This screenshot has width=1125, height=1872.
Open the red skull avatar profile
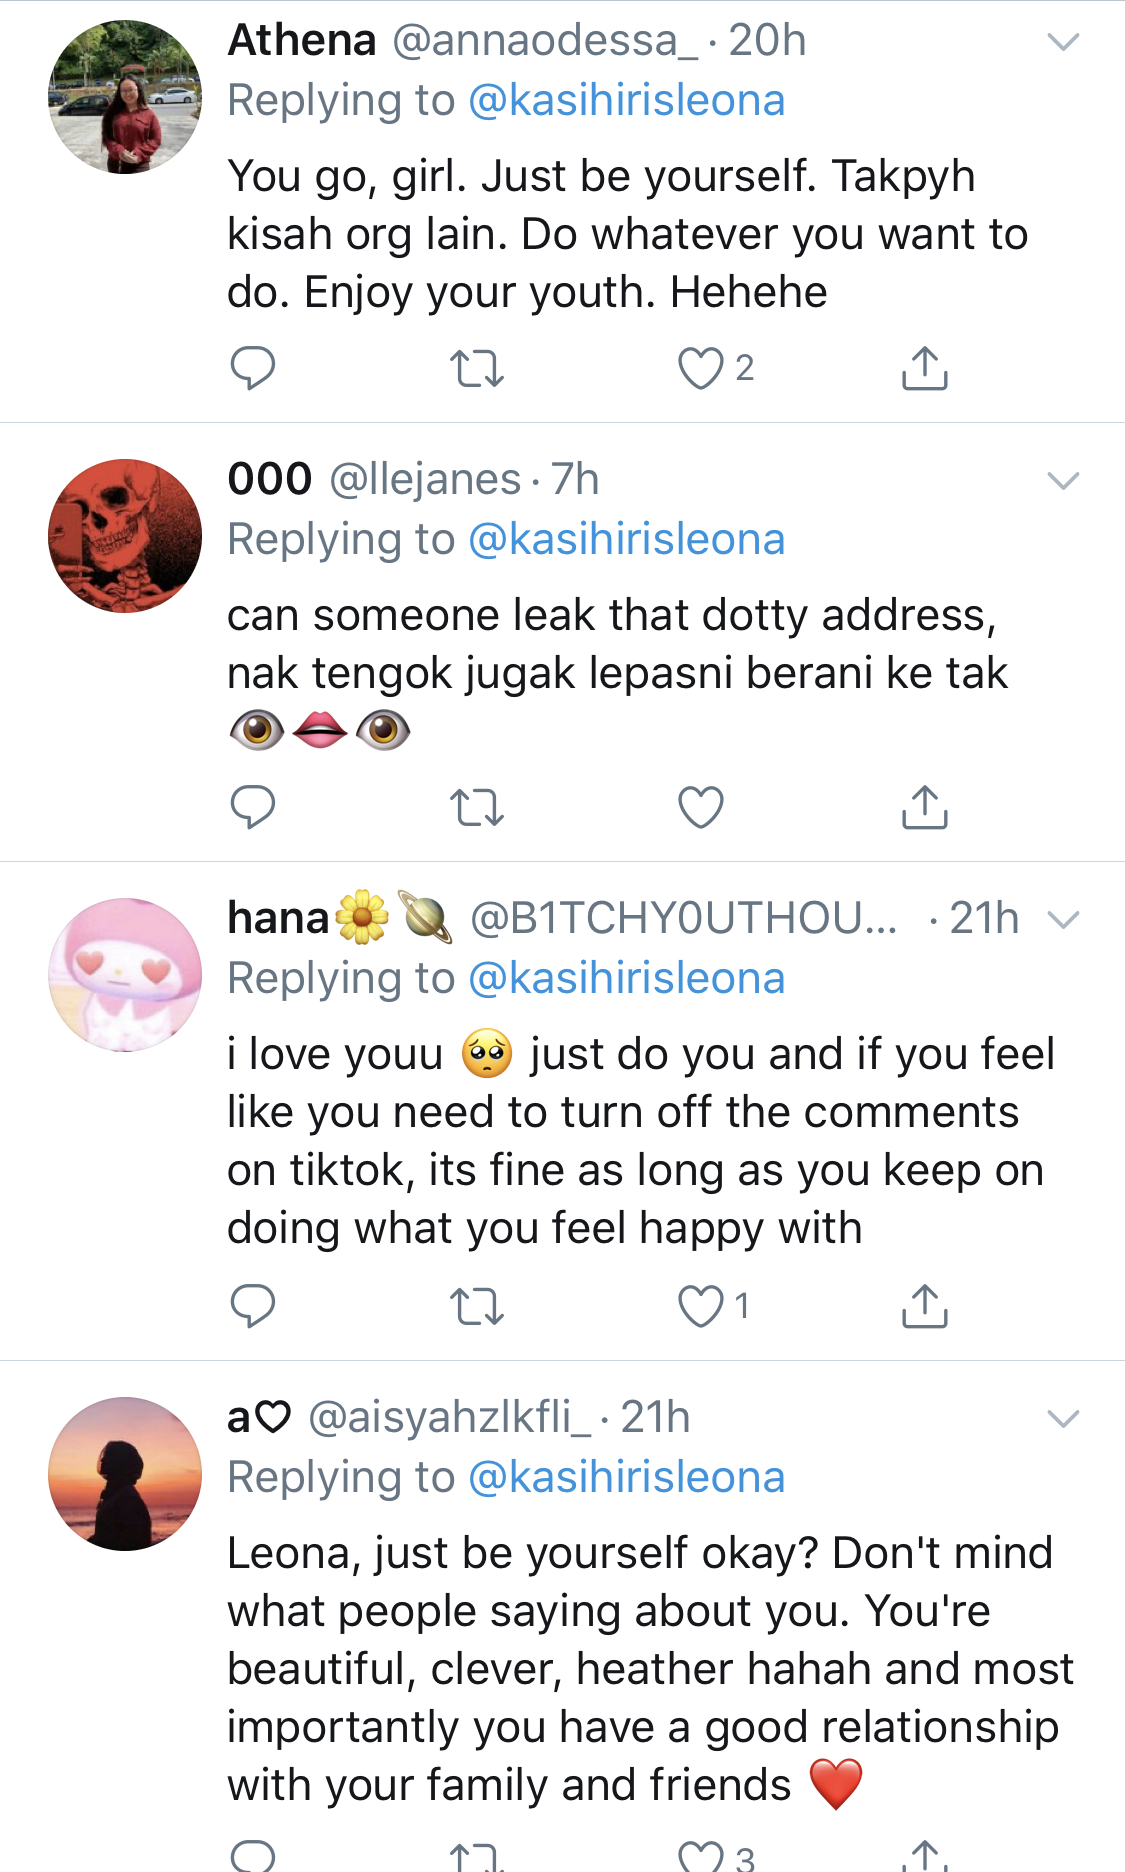tap(125, 536)
